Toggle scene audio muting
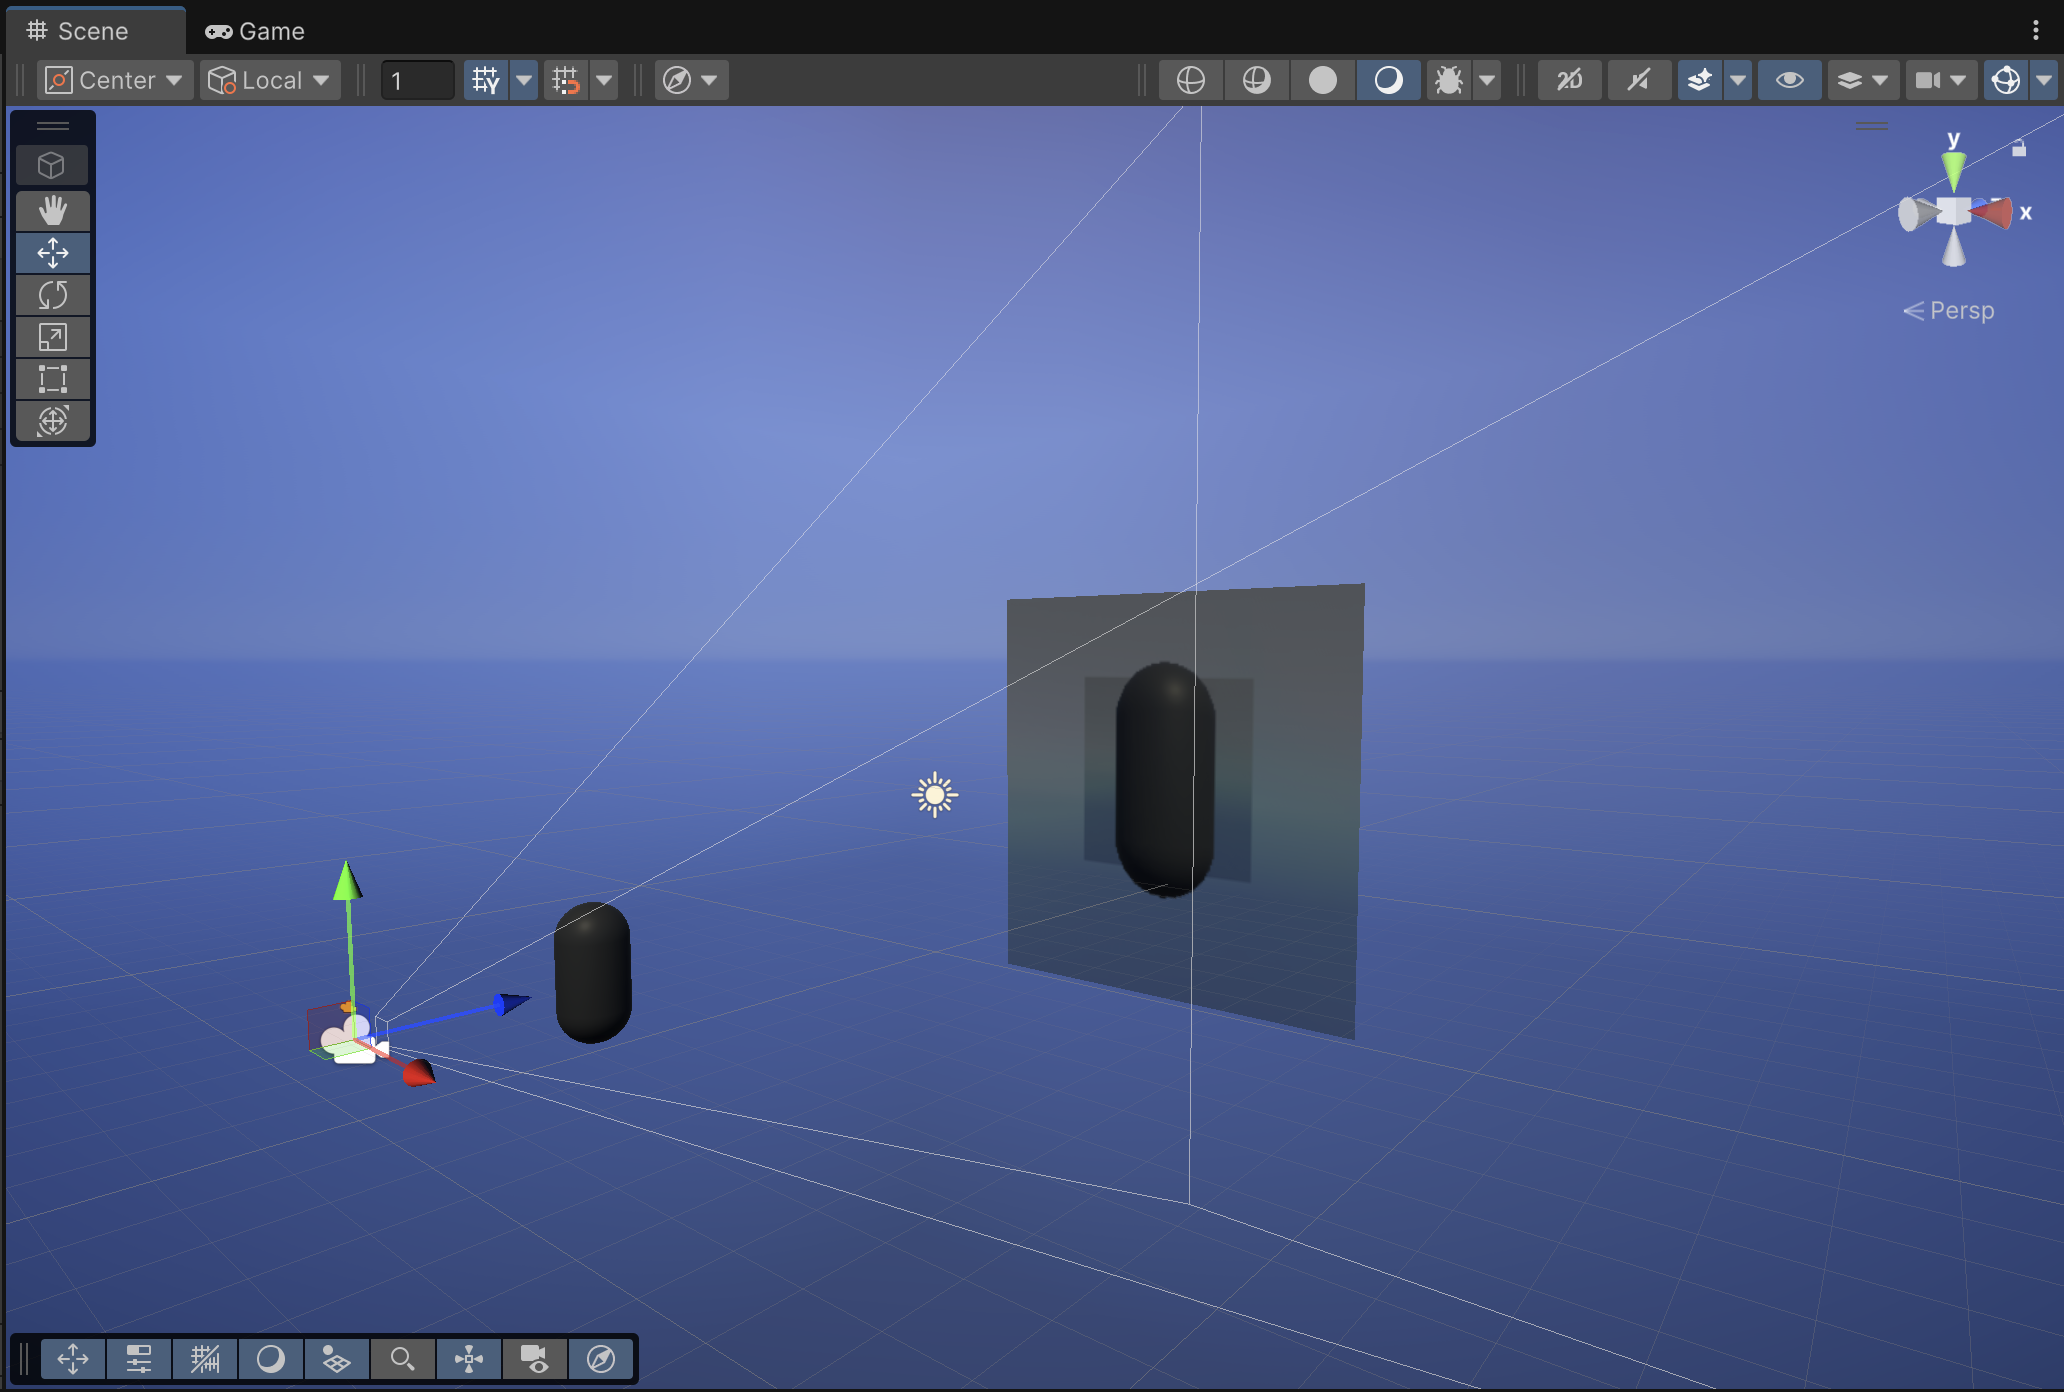 click(1637, 80)
